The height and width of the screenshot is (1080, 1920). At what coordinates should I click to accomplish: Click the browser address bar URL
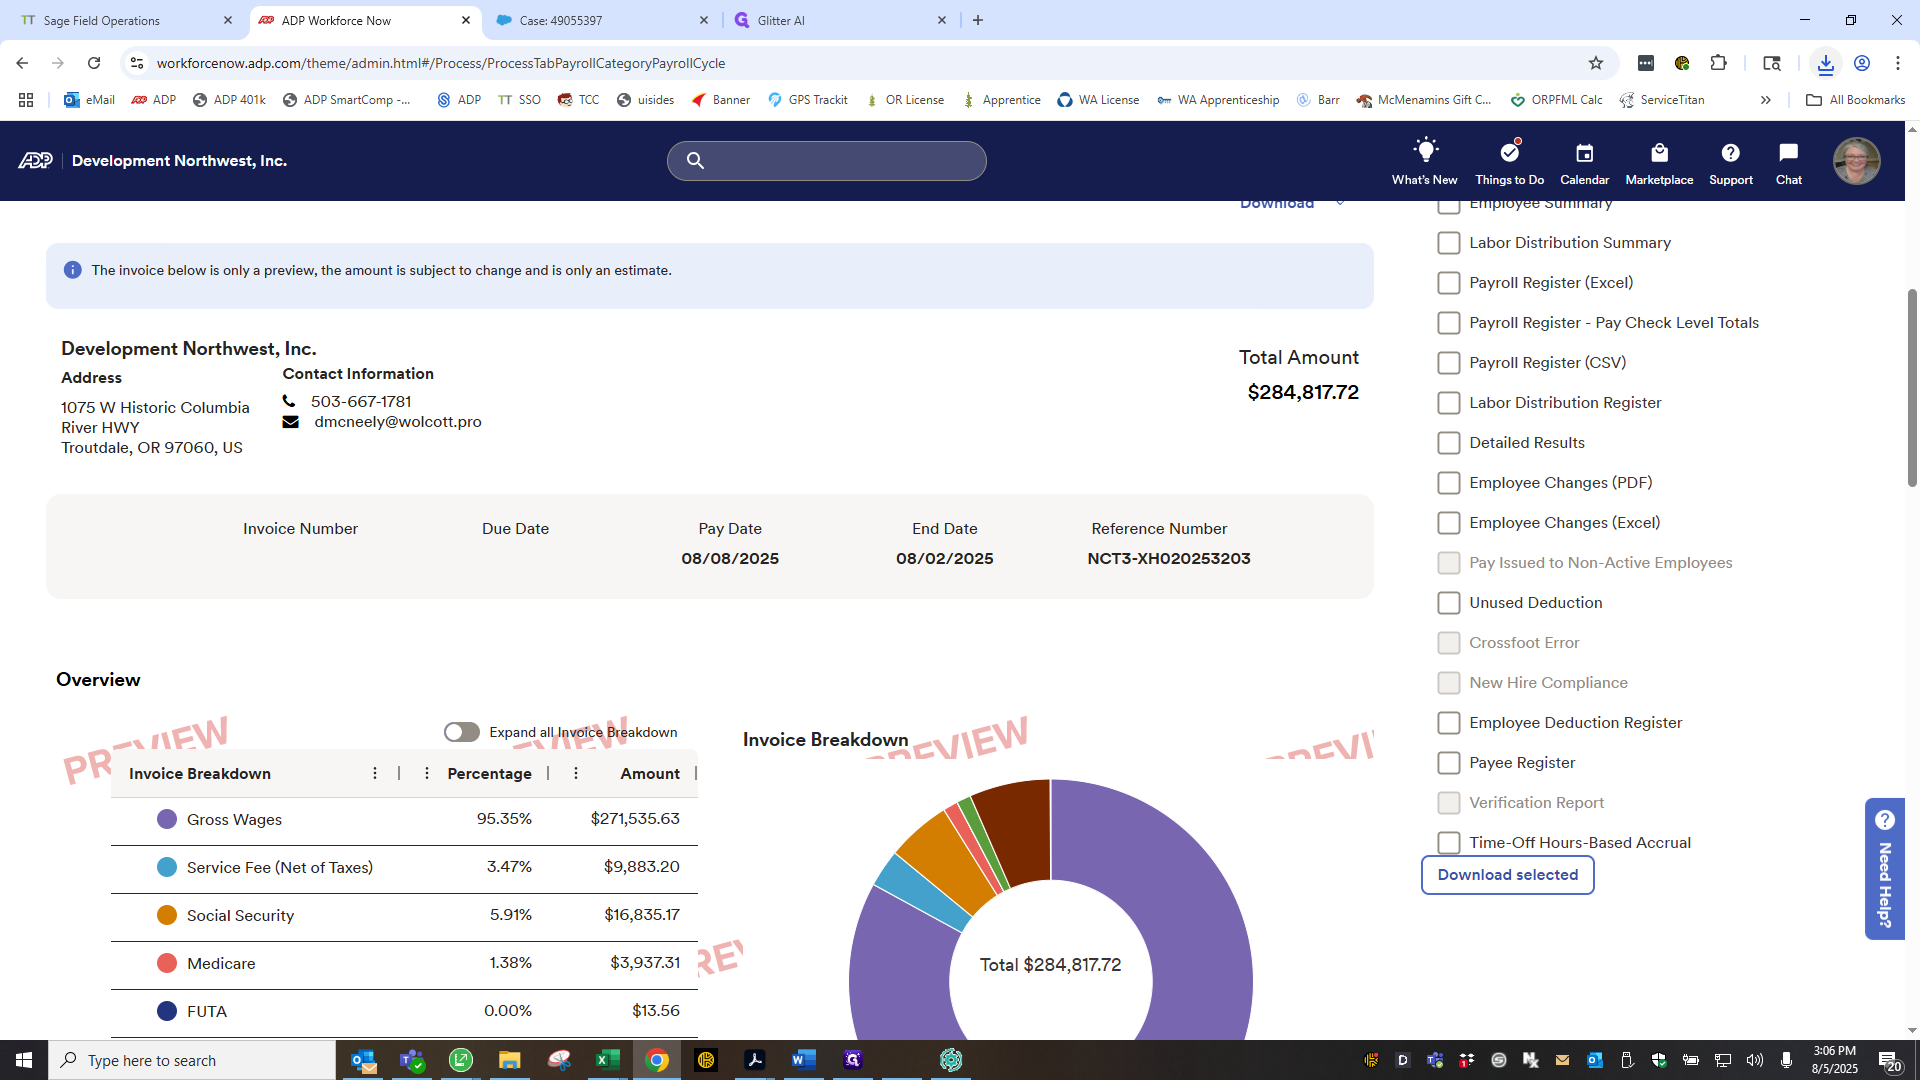[x=441, y=63]
